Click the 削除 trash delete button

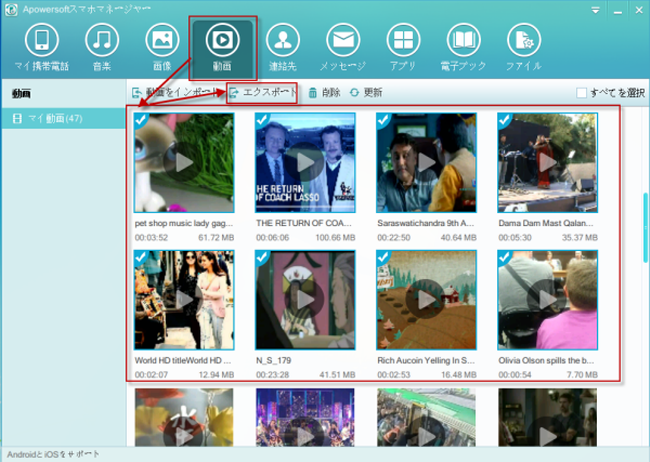[324, 92]
